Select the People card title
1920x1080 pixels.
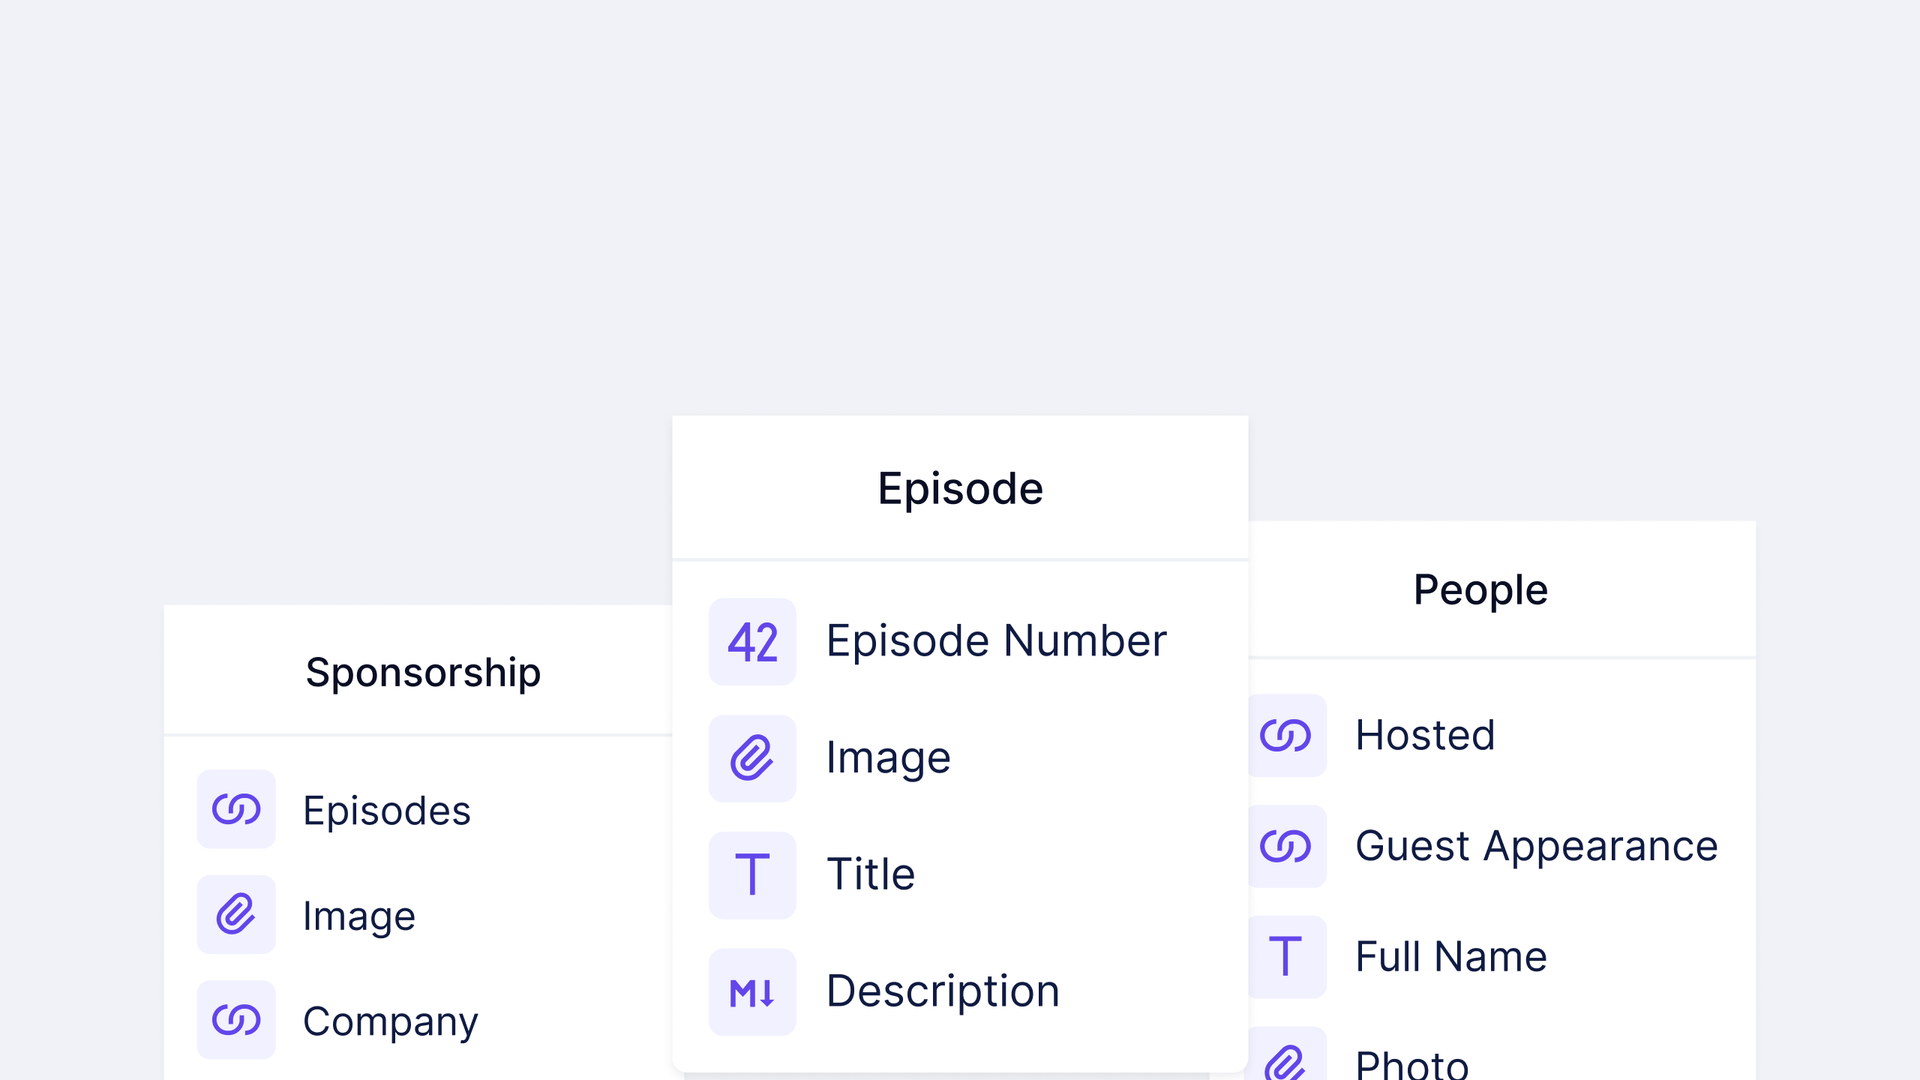(x=1480, y=590)
